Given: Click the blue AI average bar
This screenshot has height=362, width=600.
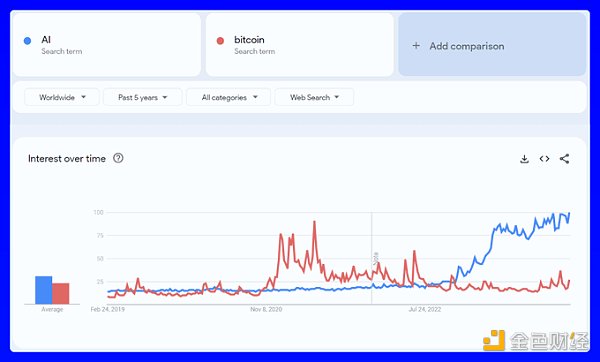Looking at the screenshot, I should pyautogui.click(x=44, y=290).
